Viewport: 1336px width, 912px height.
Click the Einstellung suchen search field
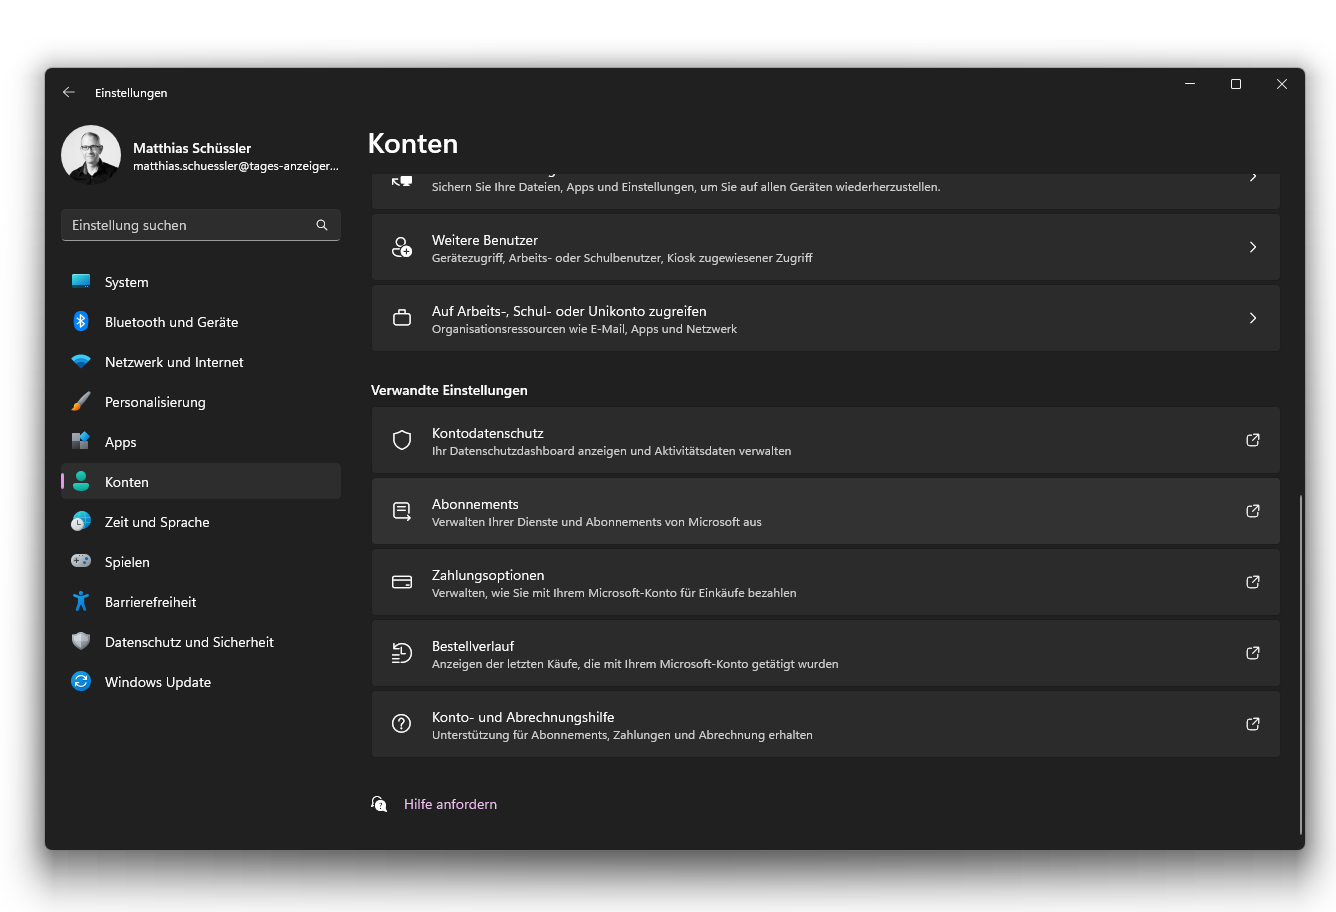pos(190,225)
